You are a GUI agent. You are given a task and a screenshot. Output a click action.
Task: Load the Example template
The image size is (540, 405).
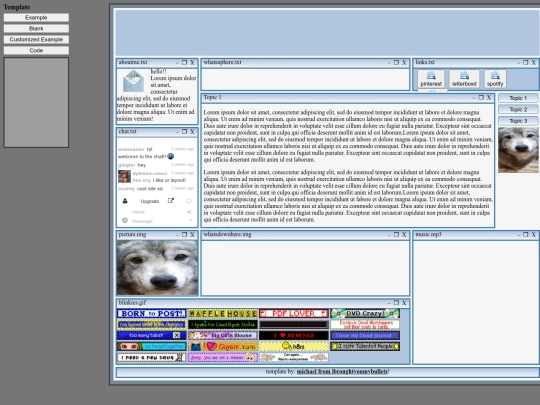coord(36,18)
